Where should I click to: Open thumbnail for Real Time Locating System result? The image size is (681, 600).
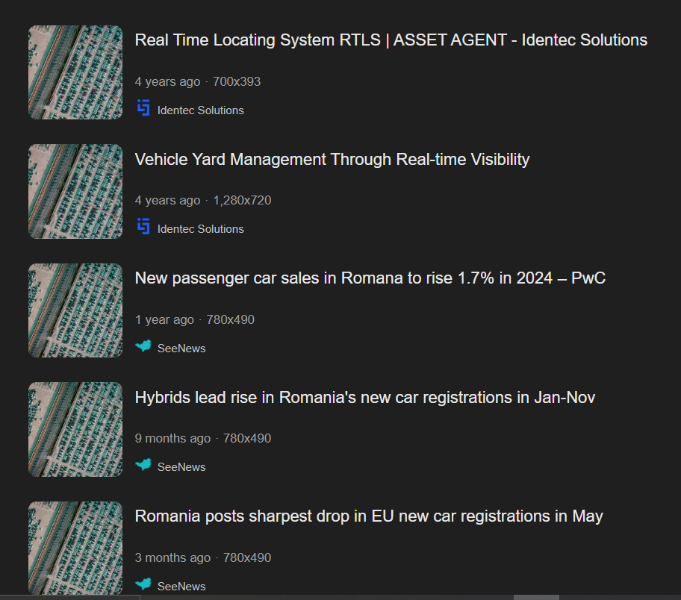[75, 73]
